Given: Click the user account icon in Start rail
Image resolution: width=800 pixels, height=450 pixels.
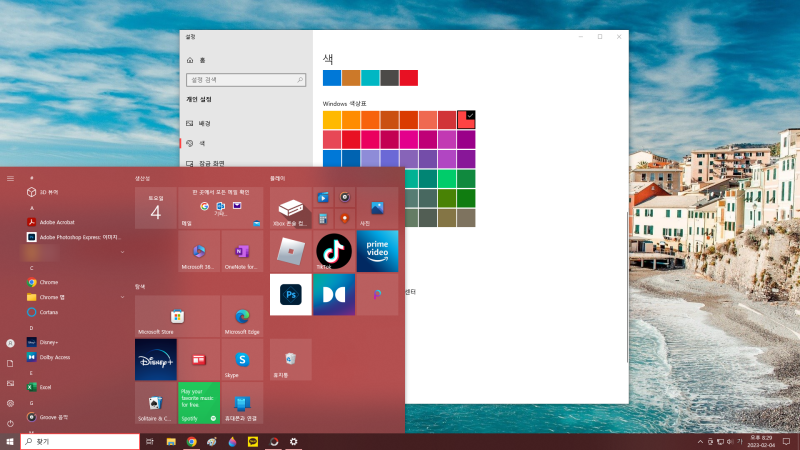Looking at the screenshot, I should (x=10, y=343).
